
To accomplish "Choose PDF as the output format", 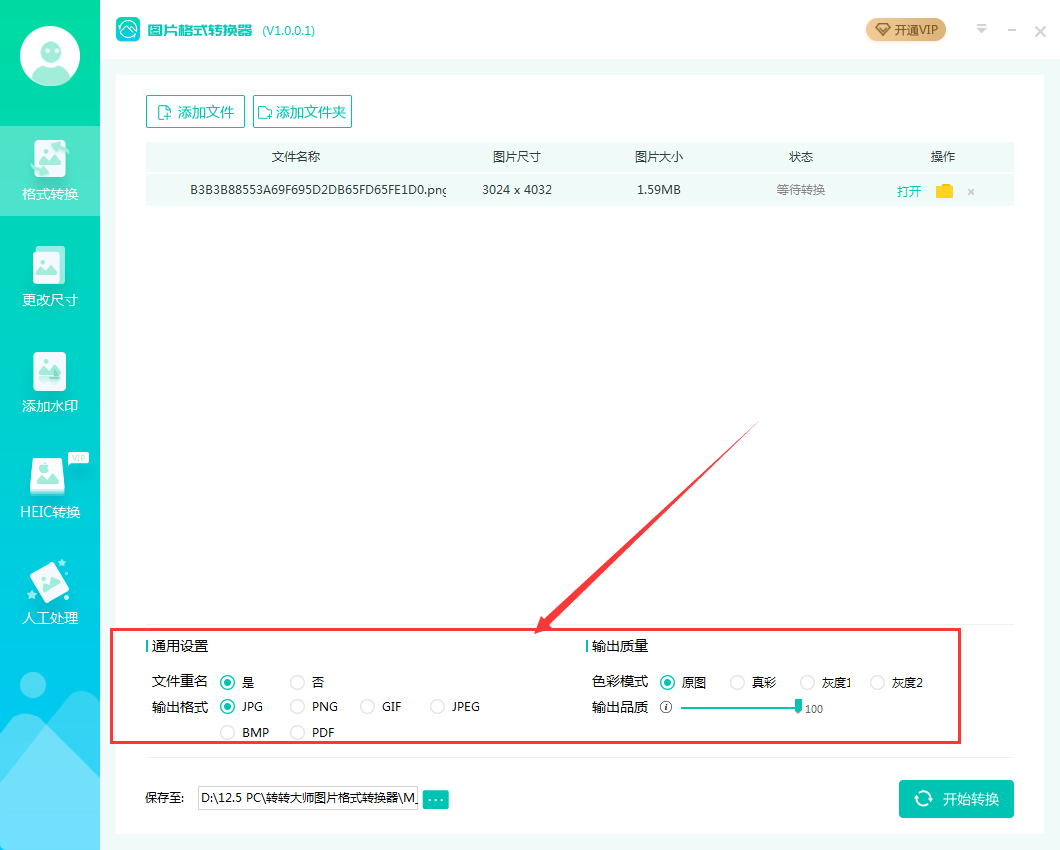I will click(x=297, y=732).
